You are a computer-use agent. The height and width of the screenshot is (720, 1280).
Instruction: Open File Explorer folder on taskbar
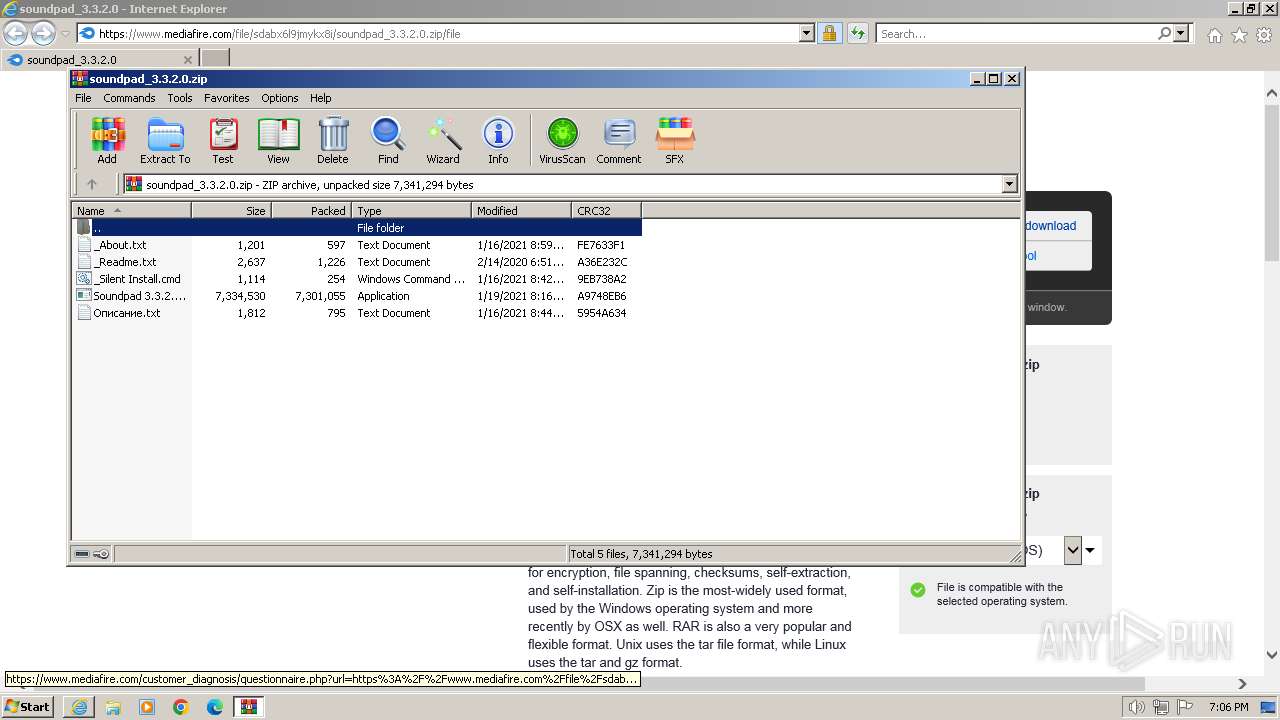pyautogui.click(x=113, y=707)
